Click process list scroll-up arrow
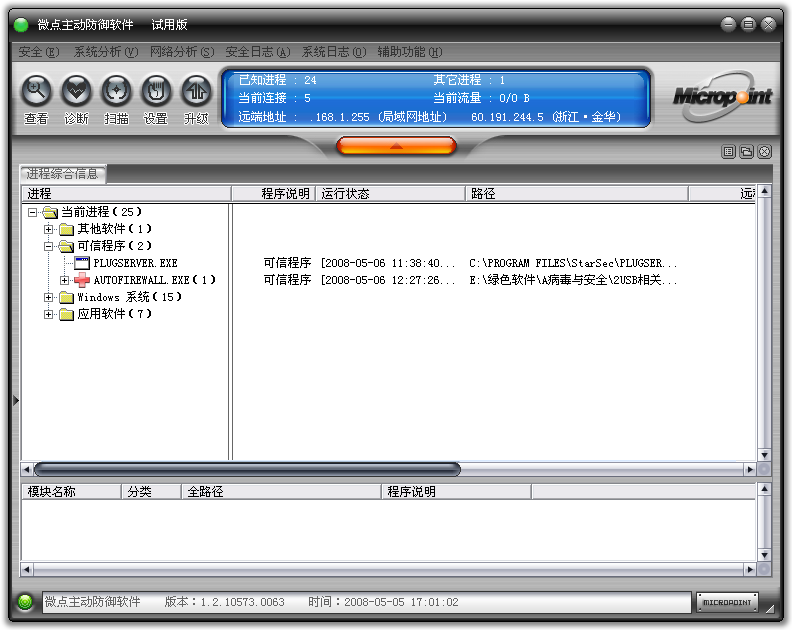 click(765, 191)
